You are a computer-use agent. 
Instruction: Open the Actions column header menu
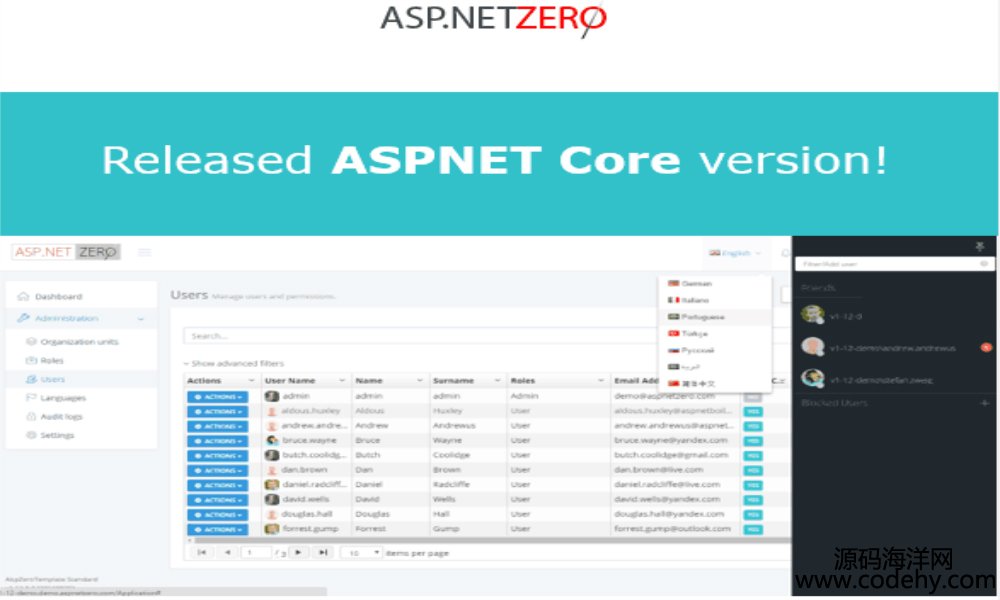(x=251, y=381)
